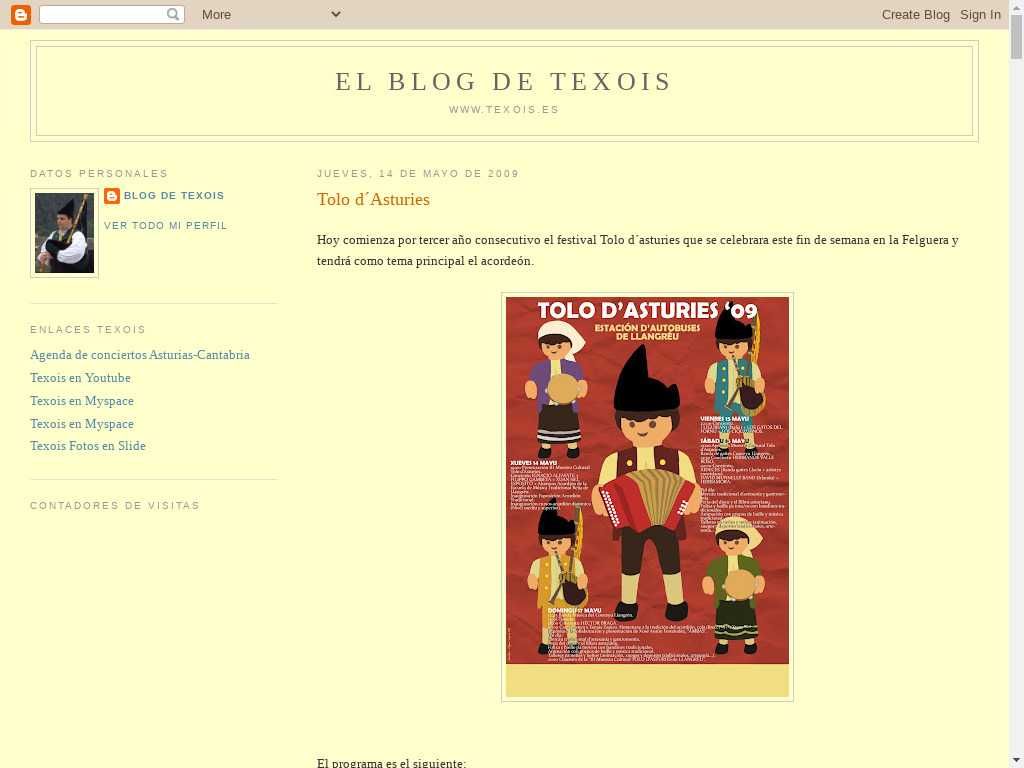Screen dimensions: 1024x768
Task: Click the www.texois.es subtitle text
Action: coord(504,110)
